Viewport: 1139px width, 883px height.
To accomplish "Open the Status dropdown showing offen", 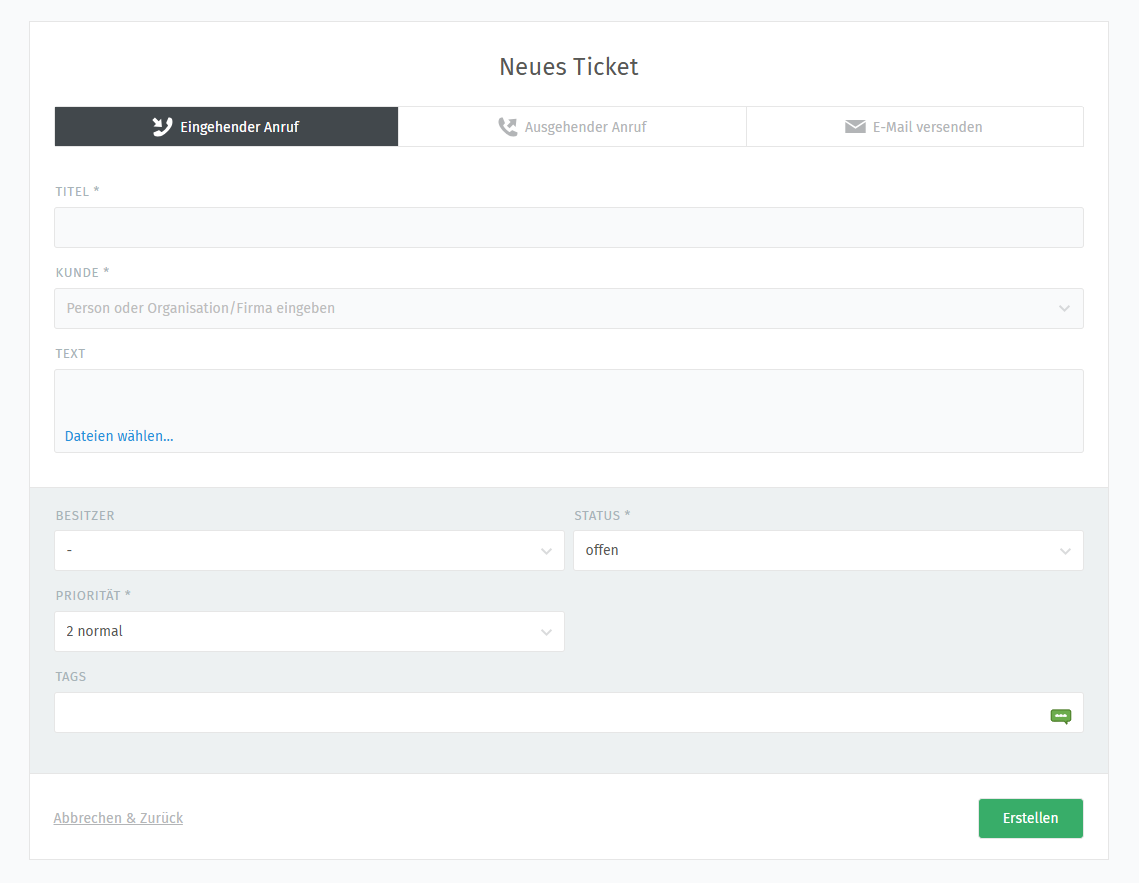I will tap(828, 550).
